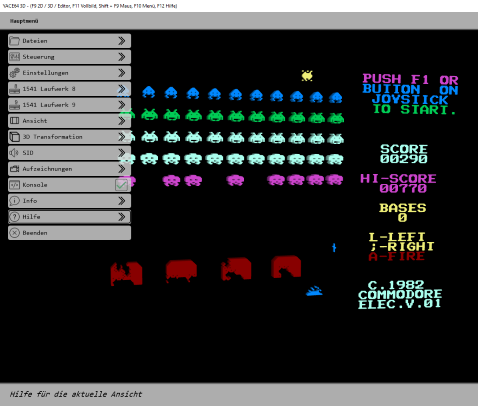Click the SCORE 00290 display

[x=404, y=154]
